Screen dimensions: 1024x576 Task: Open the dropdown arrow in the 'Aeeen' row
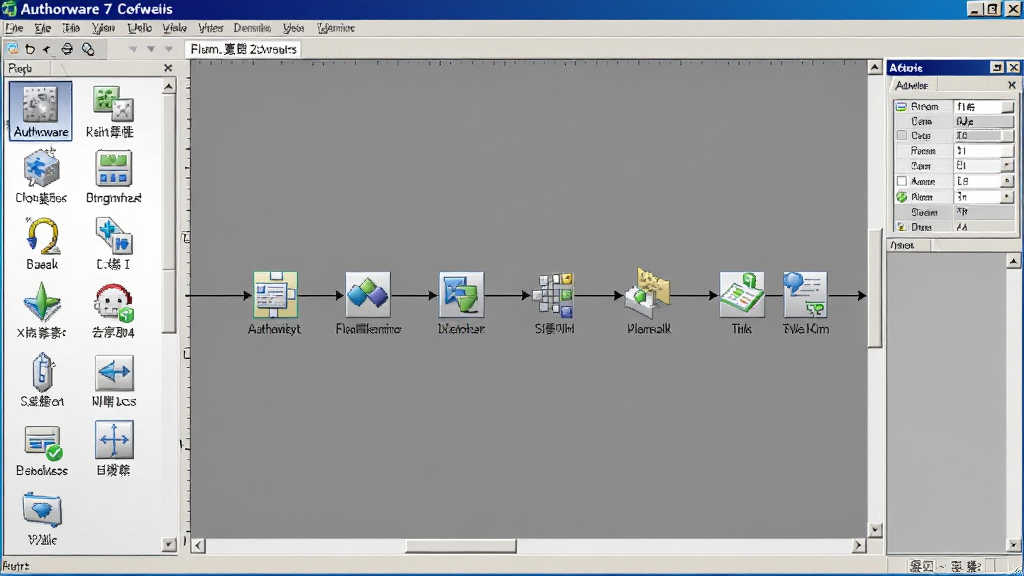pyautogui.click(x=1007, y=180)
